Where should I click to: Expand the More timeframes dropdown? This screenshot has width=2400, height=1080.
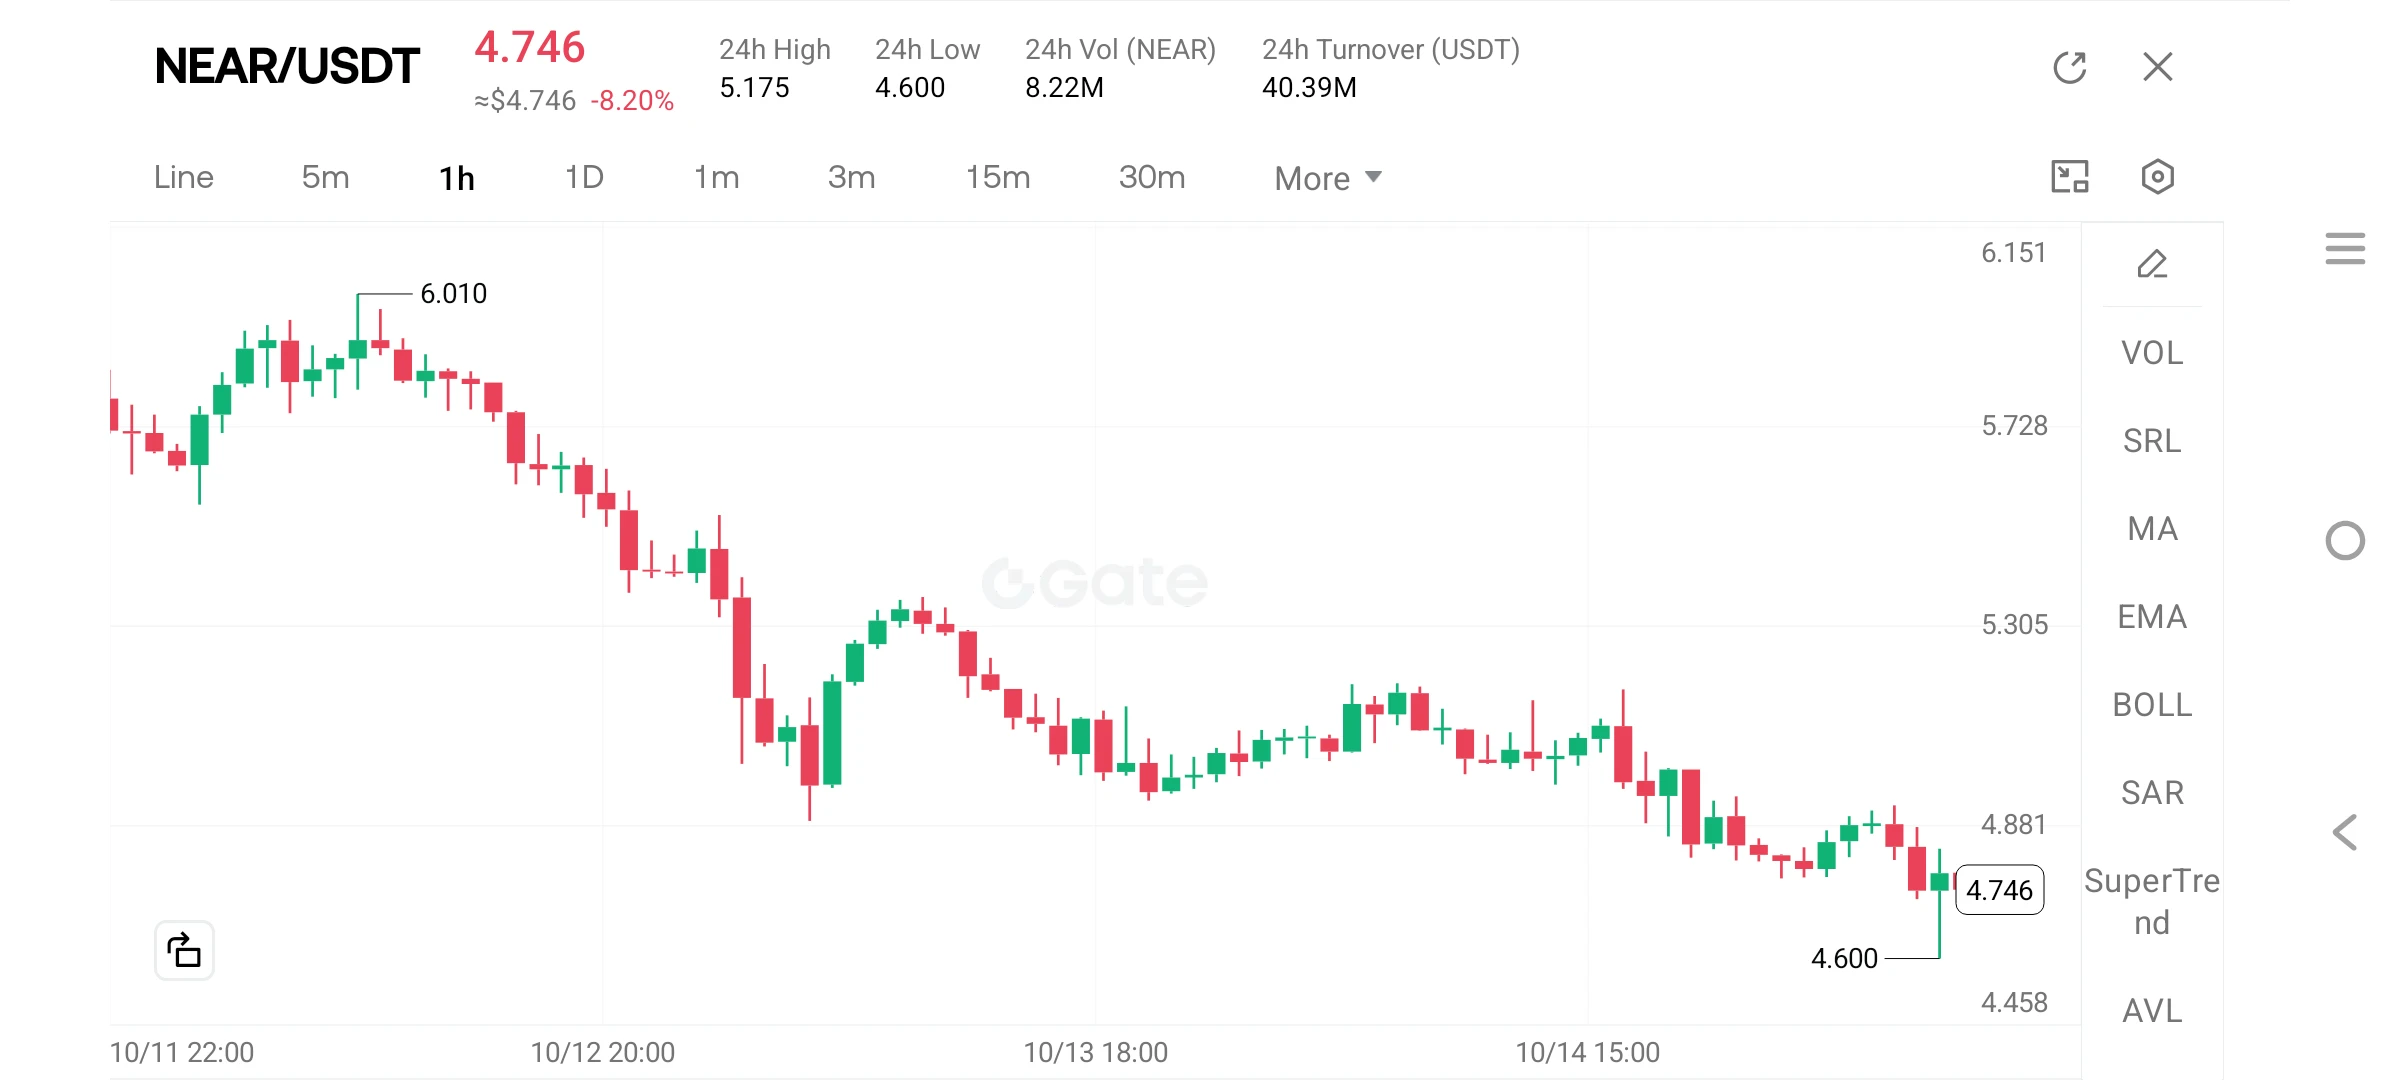(x=1328, y=178)
